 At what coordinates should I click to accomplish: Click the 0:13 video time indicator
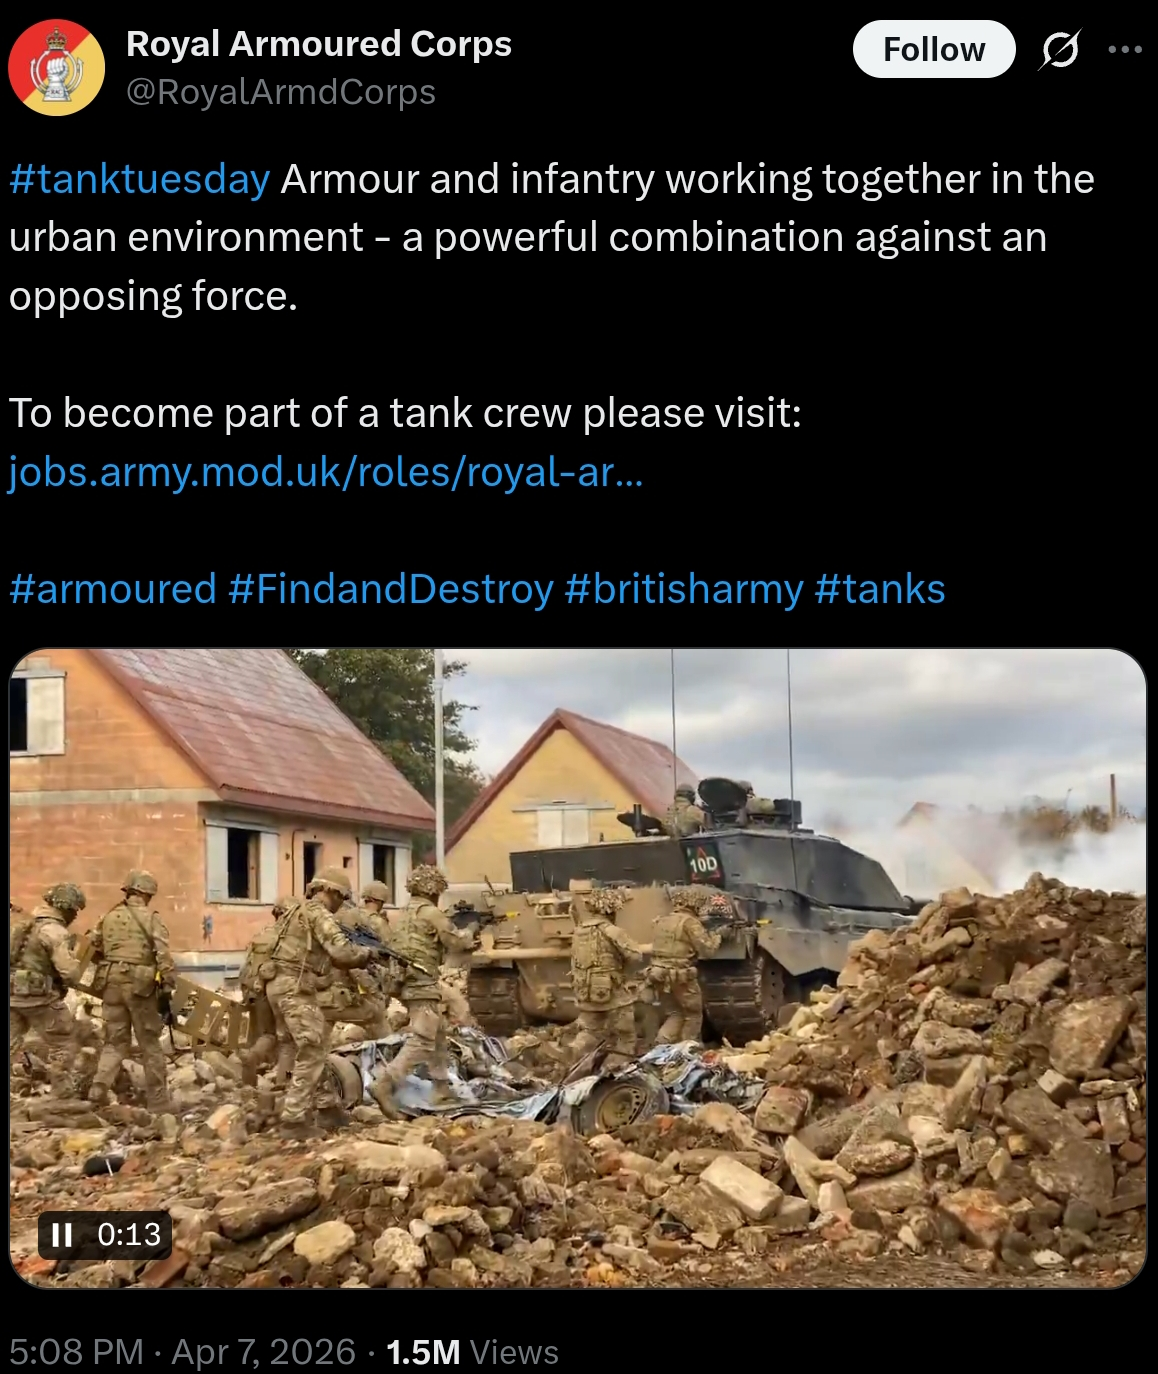coord(129,1235)
